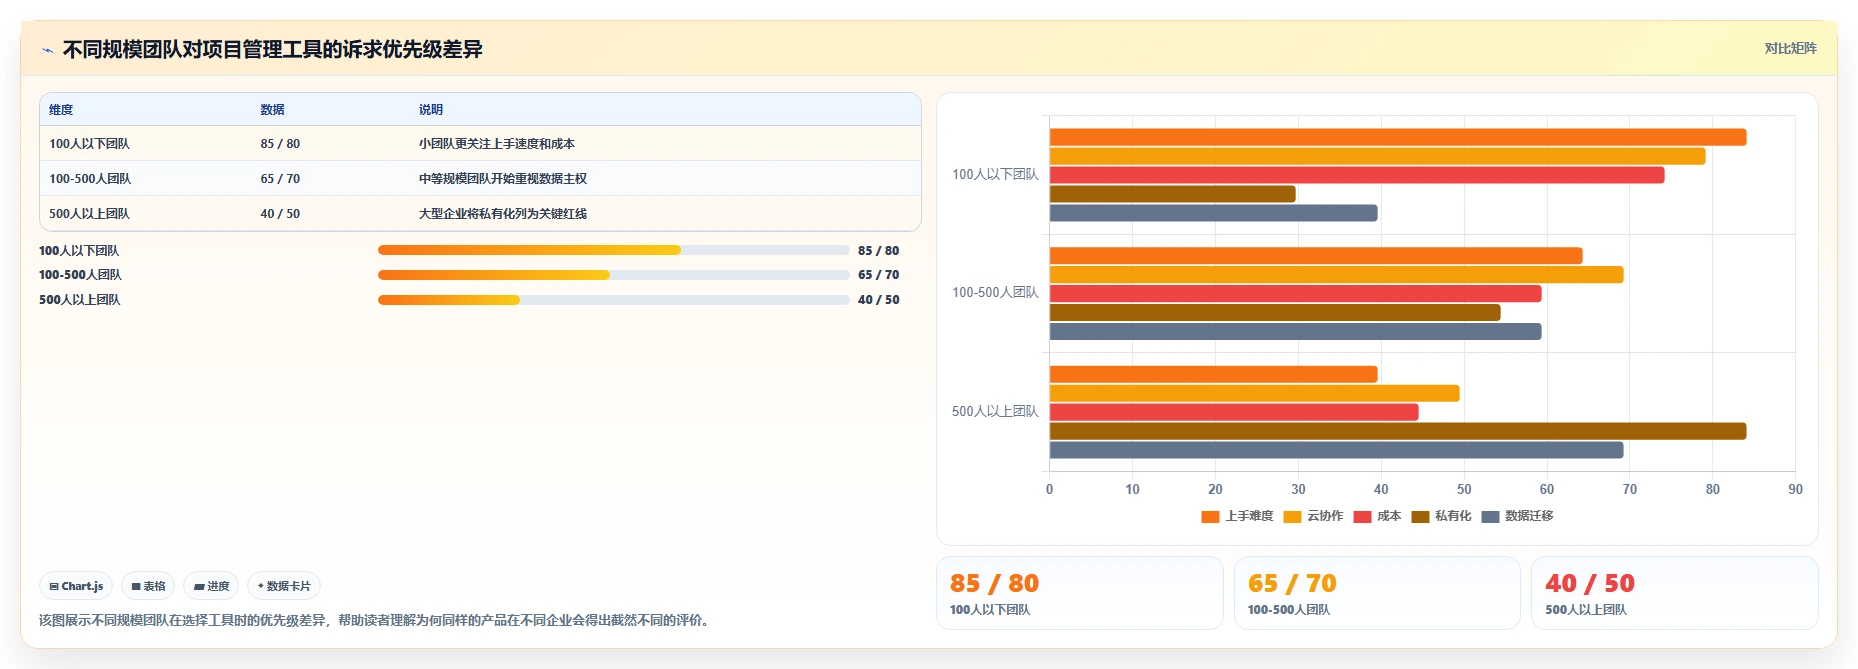
Task: Click the 500人以上团队 progress bar
Action: [613, 300]
